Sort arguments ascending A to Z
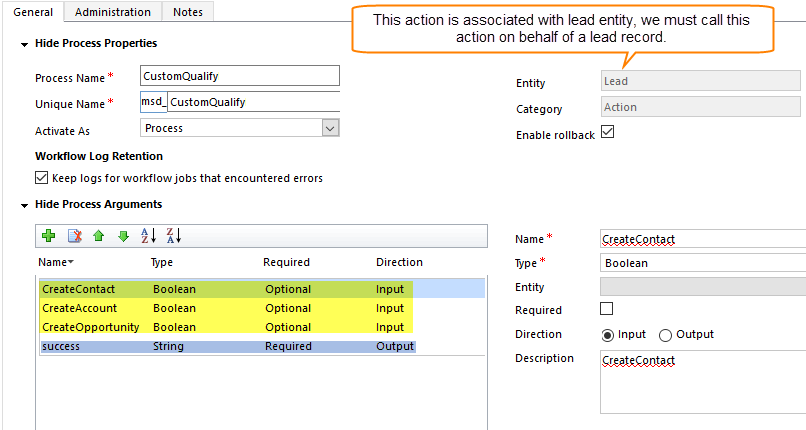The height and width of the screenshot is (430, 806). (148, 236)
